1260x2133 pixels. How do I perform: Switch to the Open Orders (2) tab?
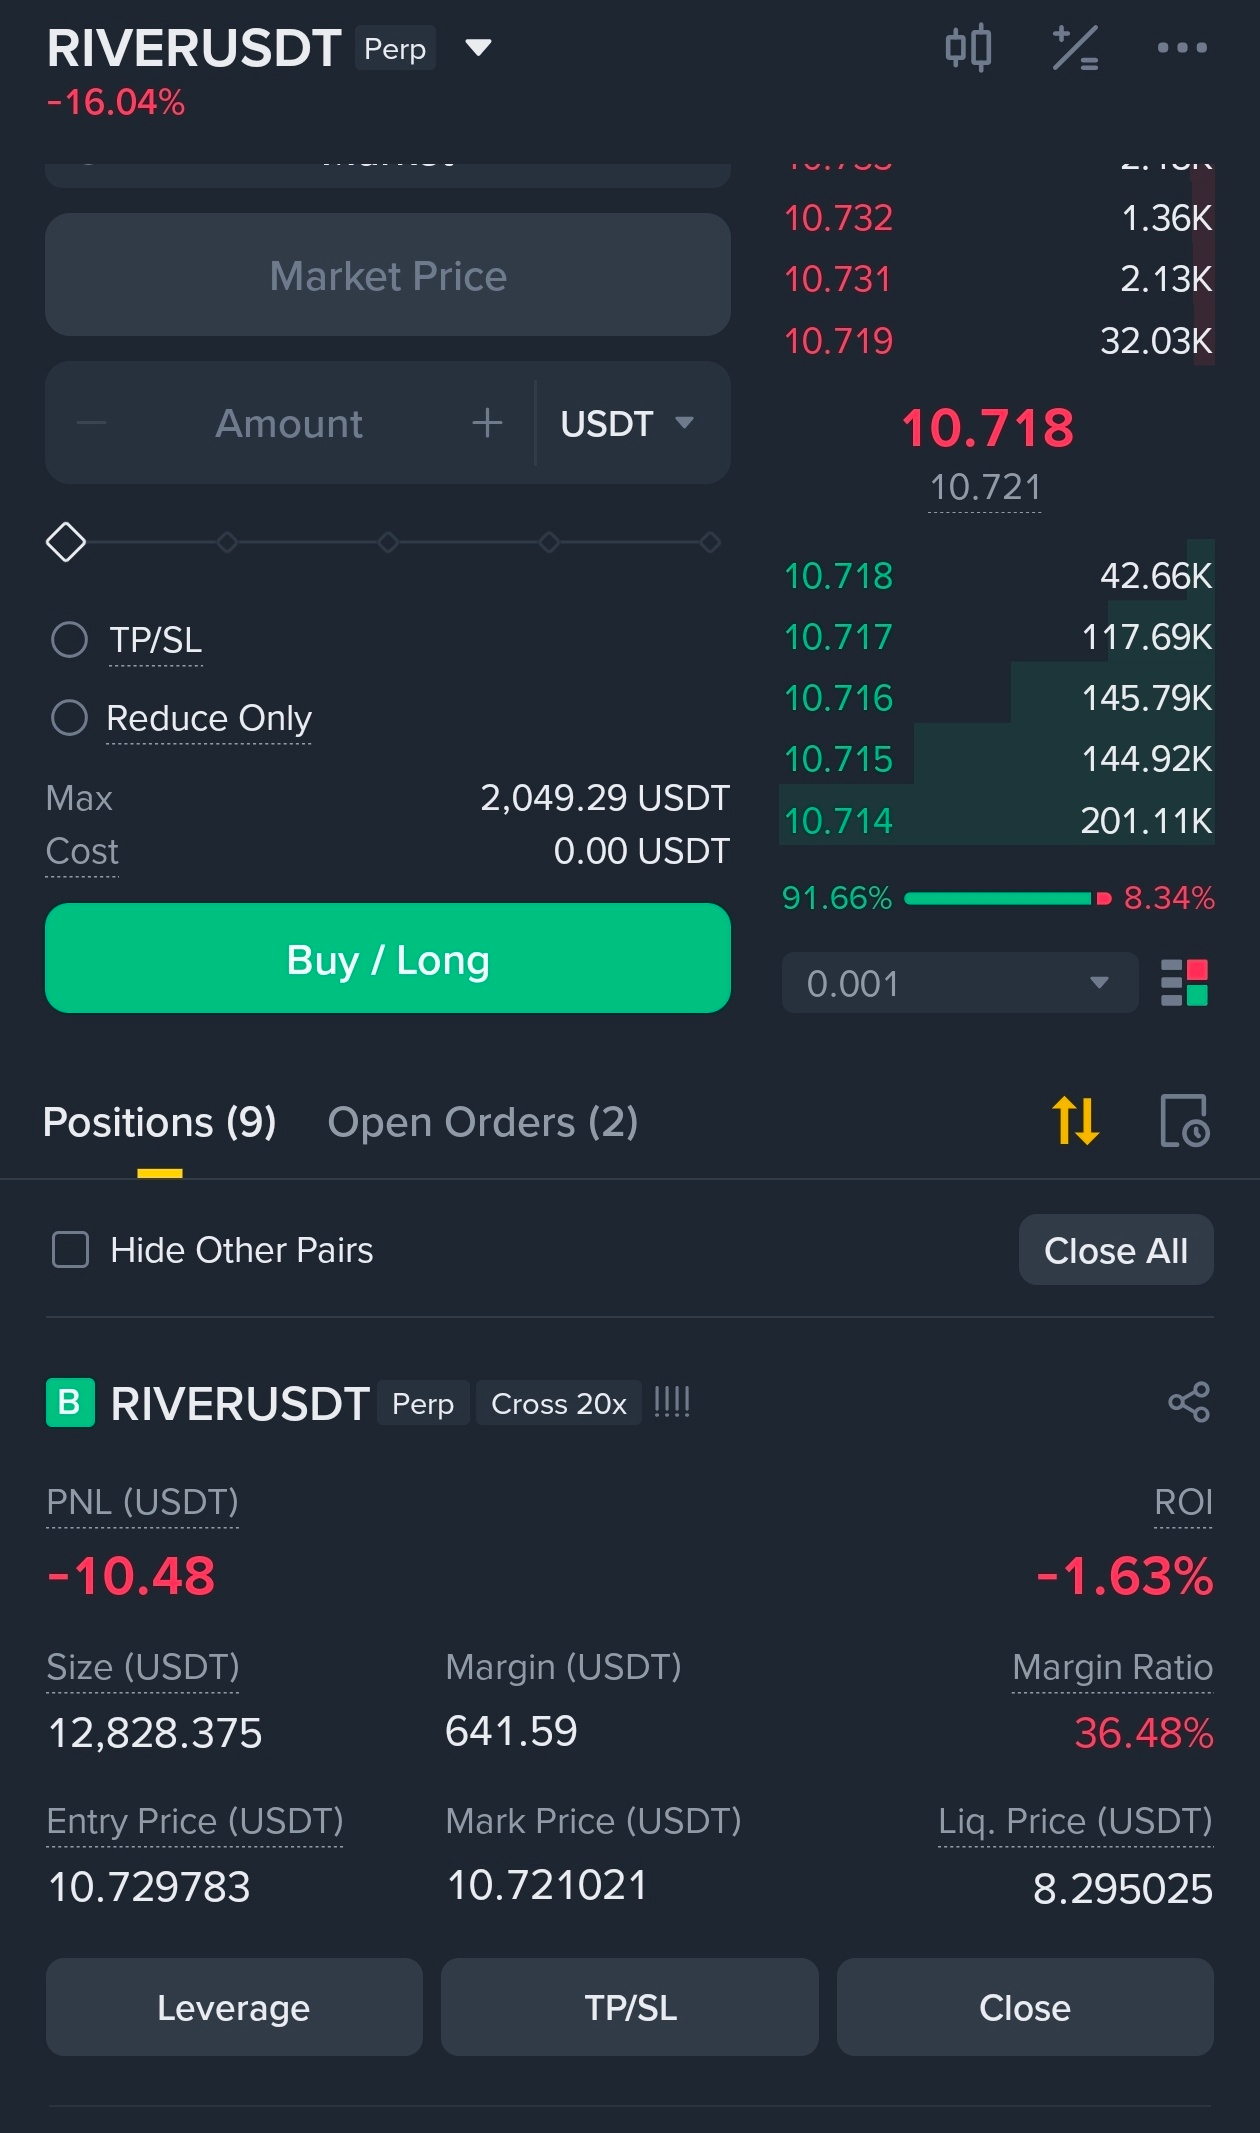[483, 1122]
